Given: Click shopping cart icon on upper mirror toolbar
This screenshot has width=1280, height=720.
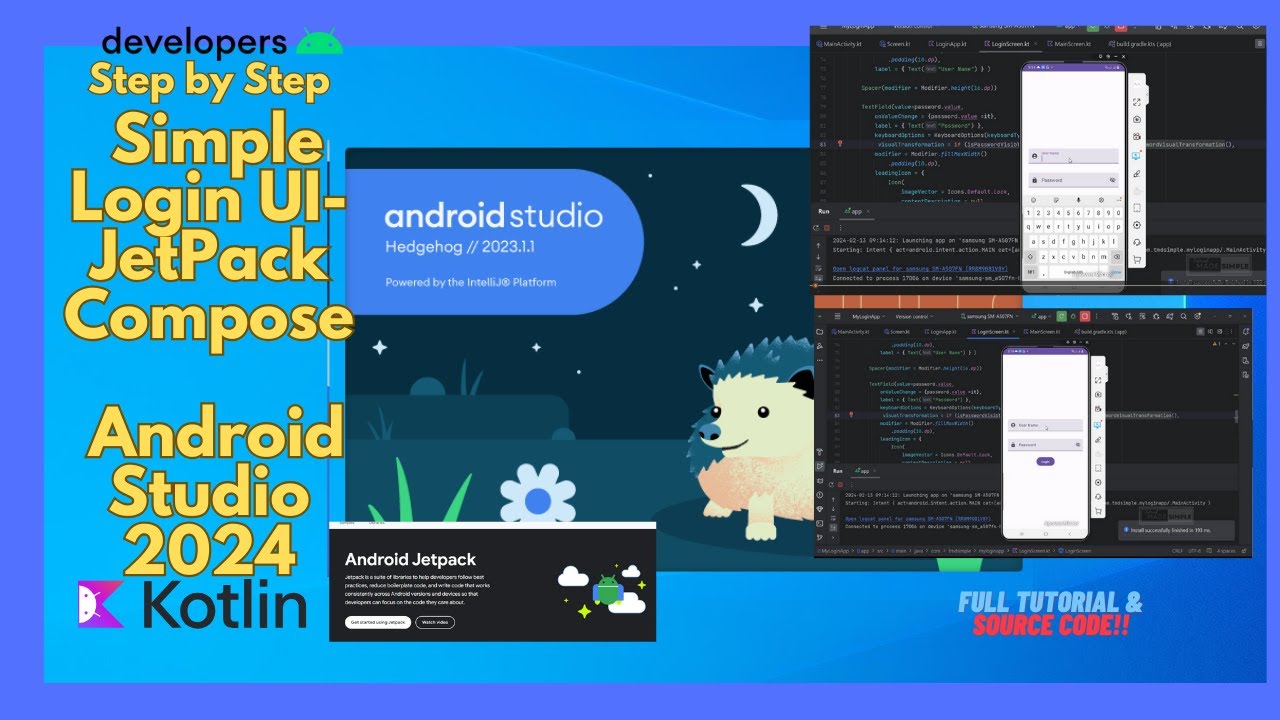Looking at the screenshot, I should click(1137, 260).
